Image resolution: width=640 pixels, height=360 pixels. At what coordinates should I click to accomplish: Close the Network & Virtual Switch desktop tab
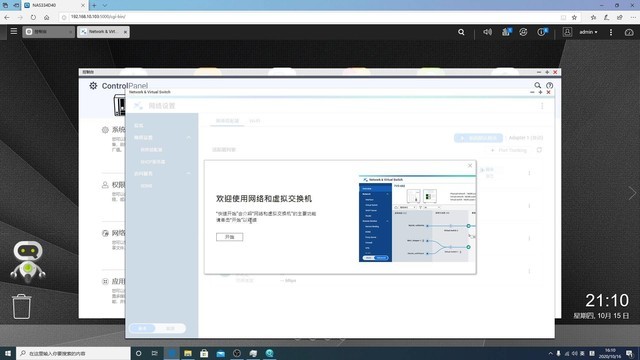(x=125, y=32)
